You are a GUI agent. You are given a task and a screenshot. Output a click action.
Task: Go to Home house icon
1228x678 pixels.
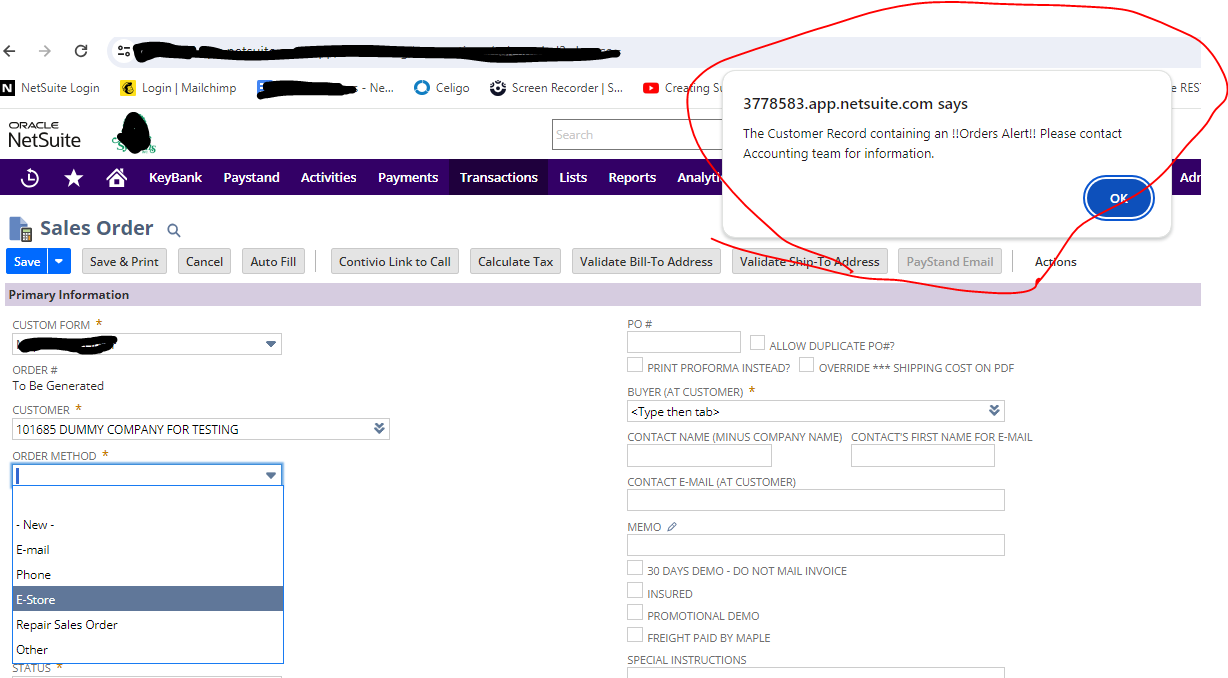point(117,178)
